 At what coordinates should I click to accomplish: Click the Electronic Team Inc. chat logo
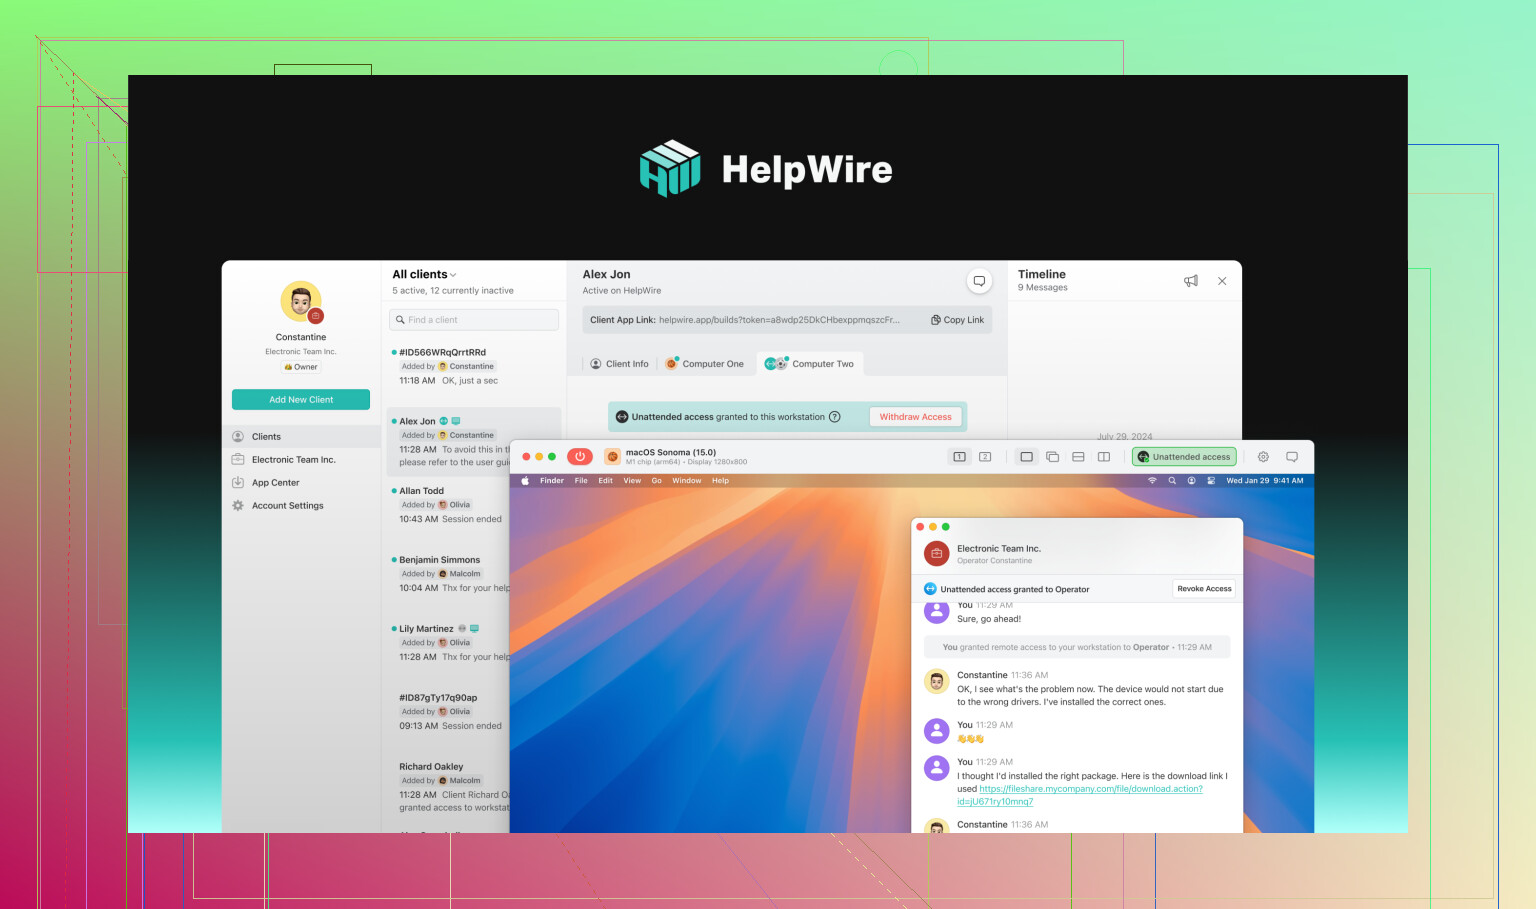coord(937,553)
